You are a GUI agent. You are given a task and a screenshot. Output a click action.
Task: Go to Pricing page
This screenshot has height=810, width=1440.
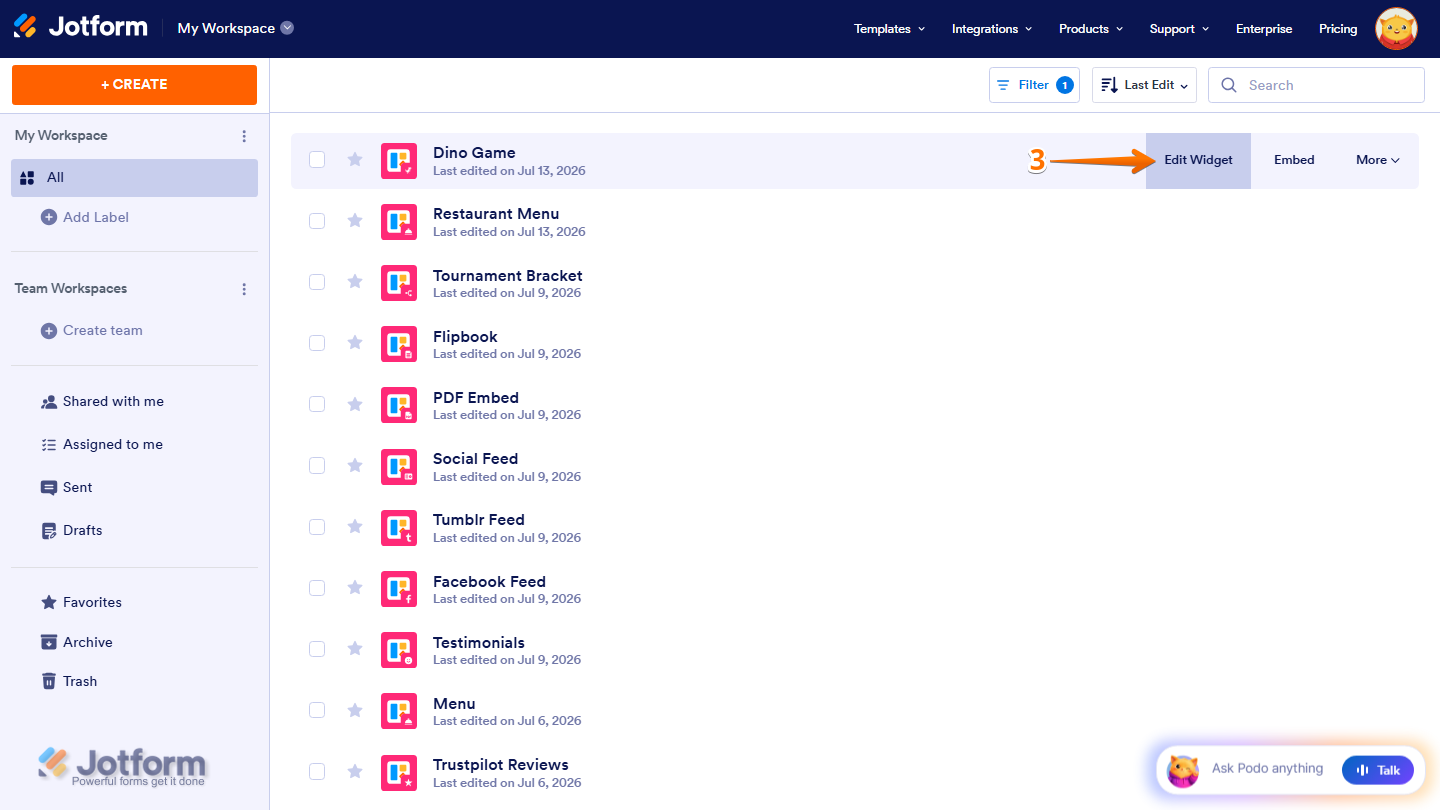click(1338, 29)
